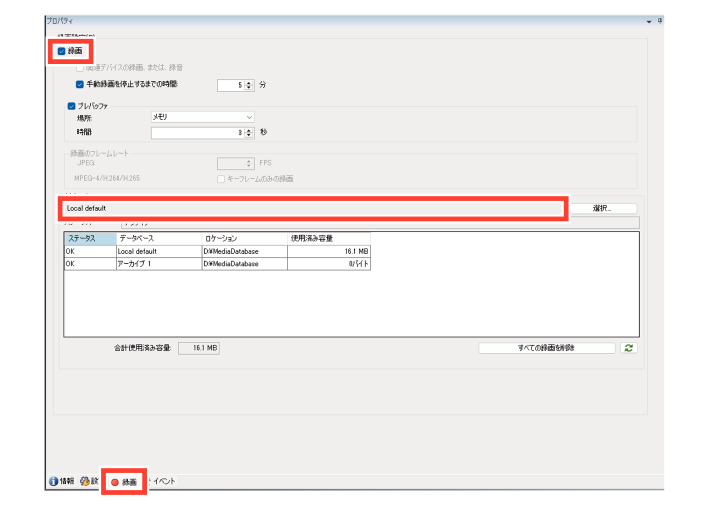Click OK status in Local default row

click(90, 251)
